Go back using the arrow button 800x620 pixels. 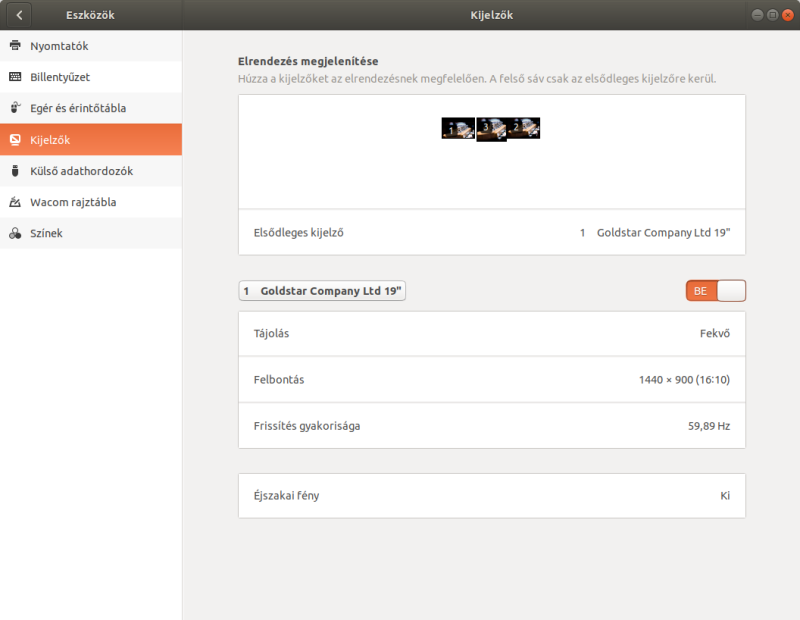tap(19, 15)
